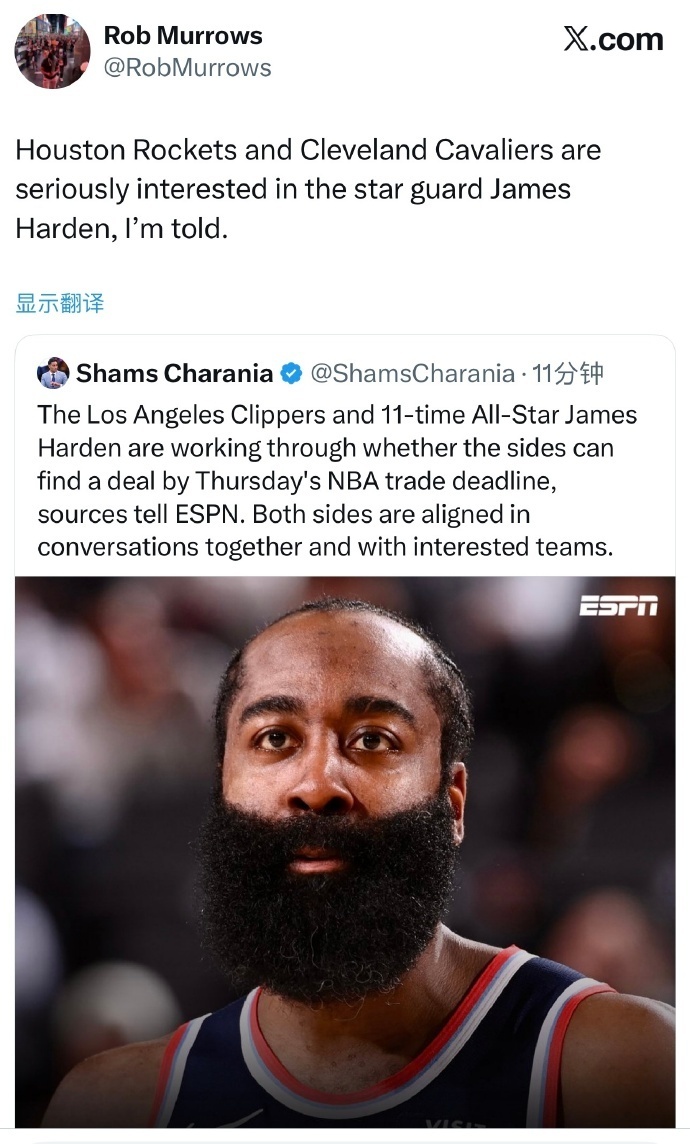Open the quoted tweet's body text
Viewport: 690px width, 1144px height.
point(337,480)
